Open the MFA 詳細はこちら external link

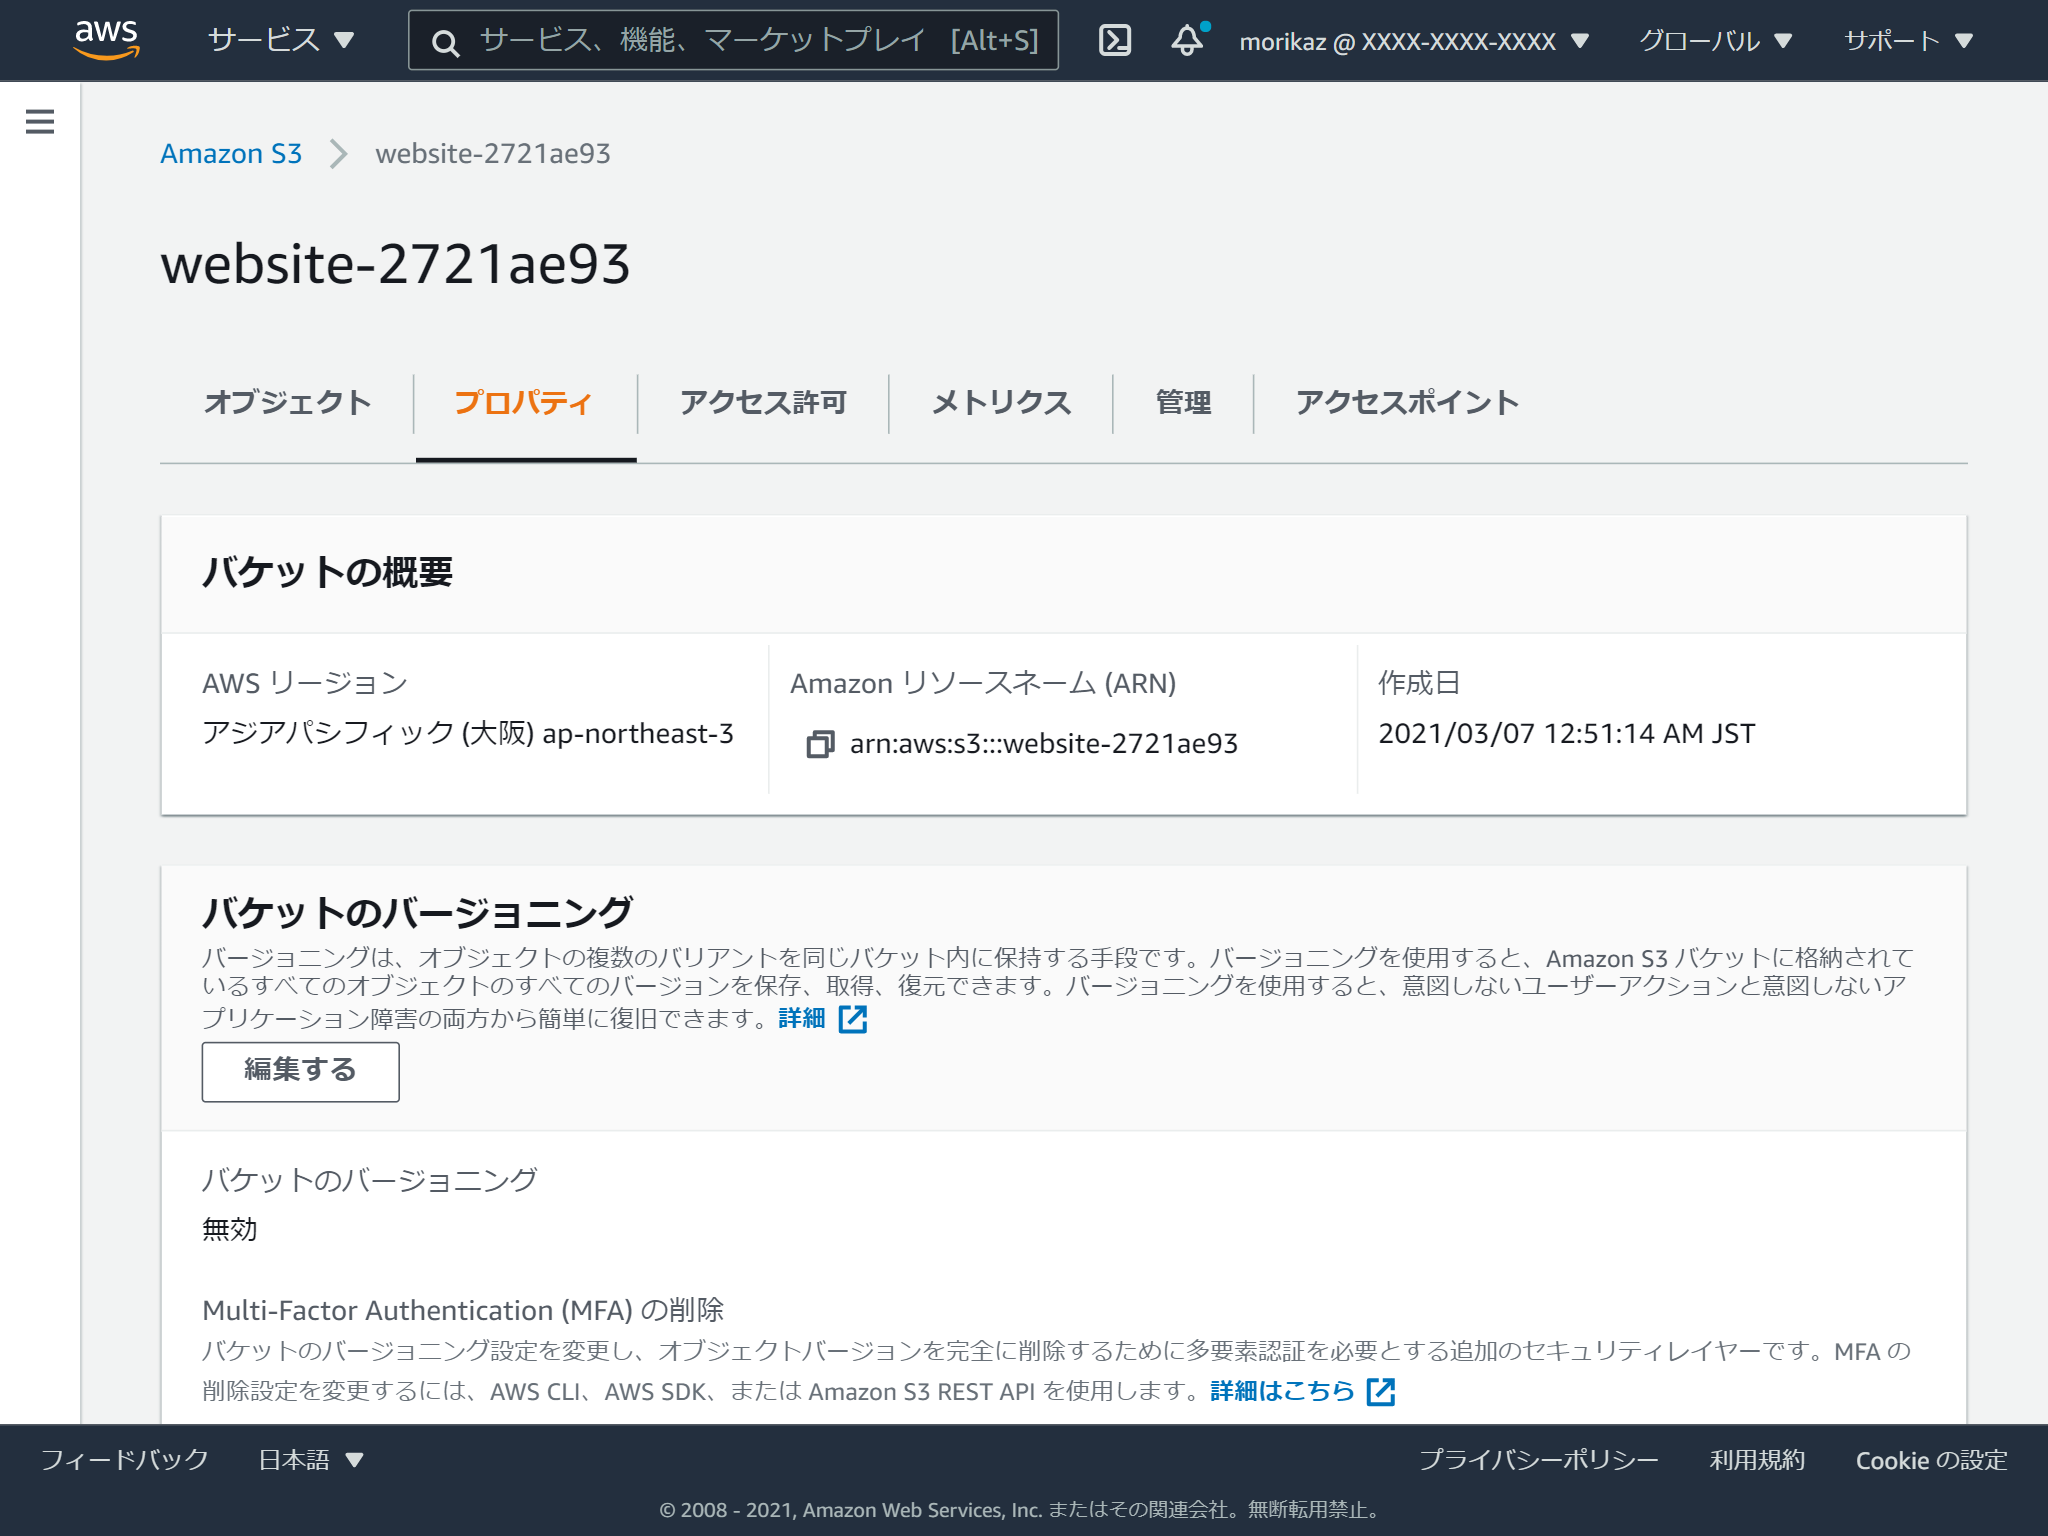pos(1281,1391)
